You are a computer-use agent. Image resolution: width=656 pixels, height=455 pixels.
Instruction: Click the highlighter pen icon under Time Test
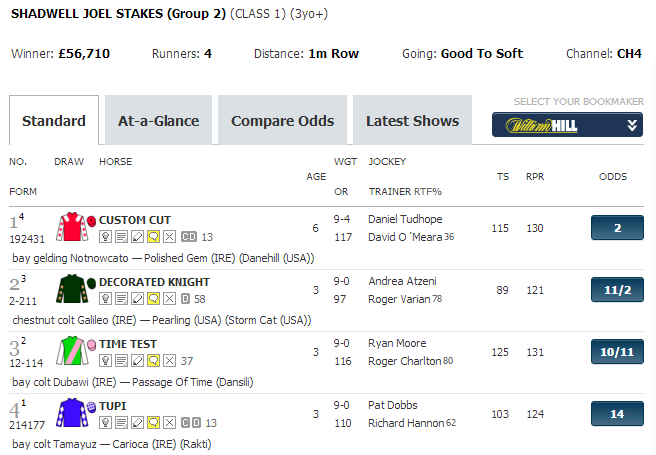tap(137, 360)
